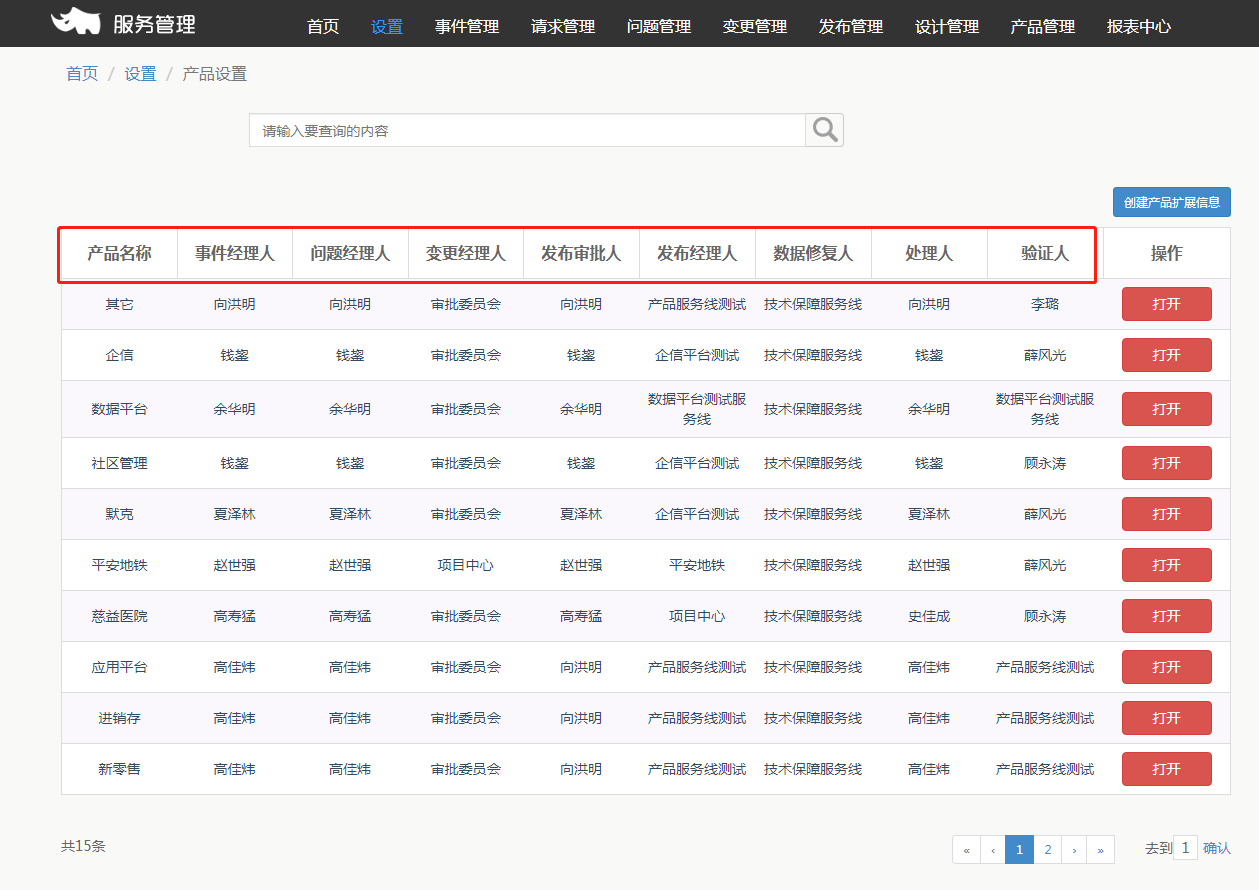Select page 1 in the pagination
Screen dimensions: 1259x890
coord(1019,849)
